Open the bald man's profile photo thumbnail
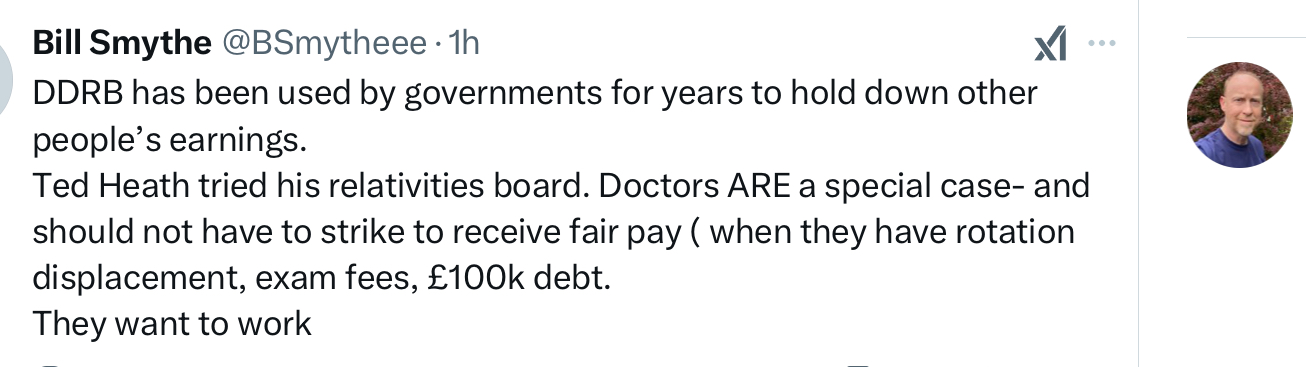The width and height of the screenshot is (1306, 367). click(1240, 113)
